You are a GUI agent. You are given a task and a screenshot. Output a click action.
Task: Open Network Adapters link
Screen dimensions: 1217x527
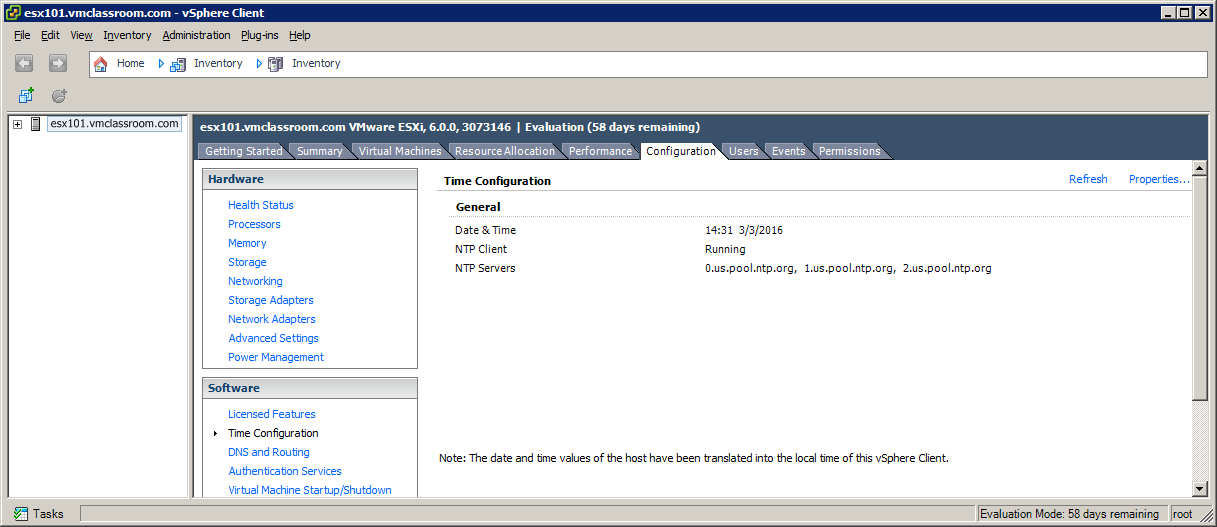pyautogui.click(x=272, y=319)
